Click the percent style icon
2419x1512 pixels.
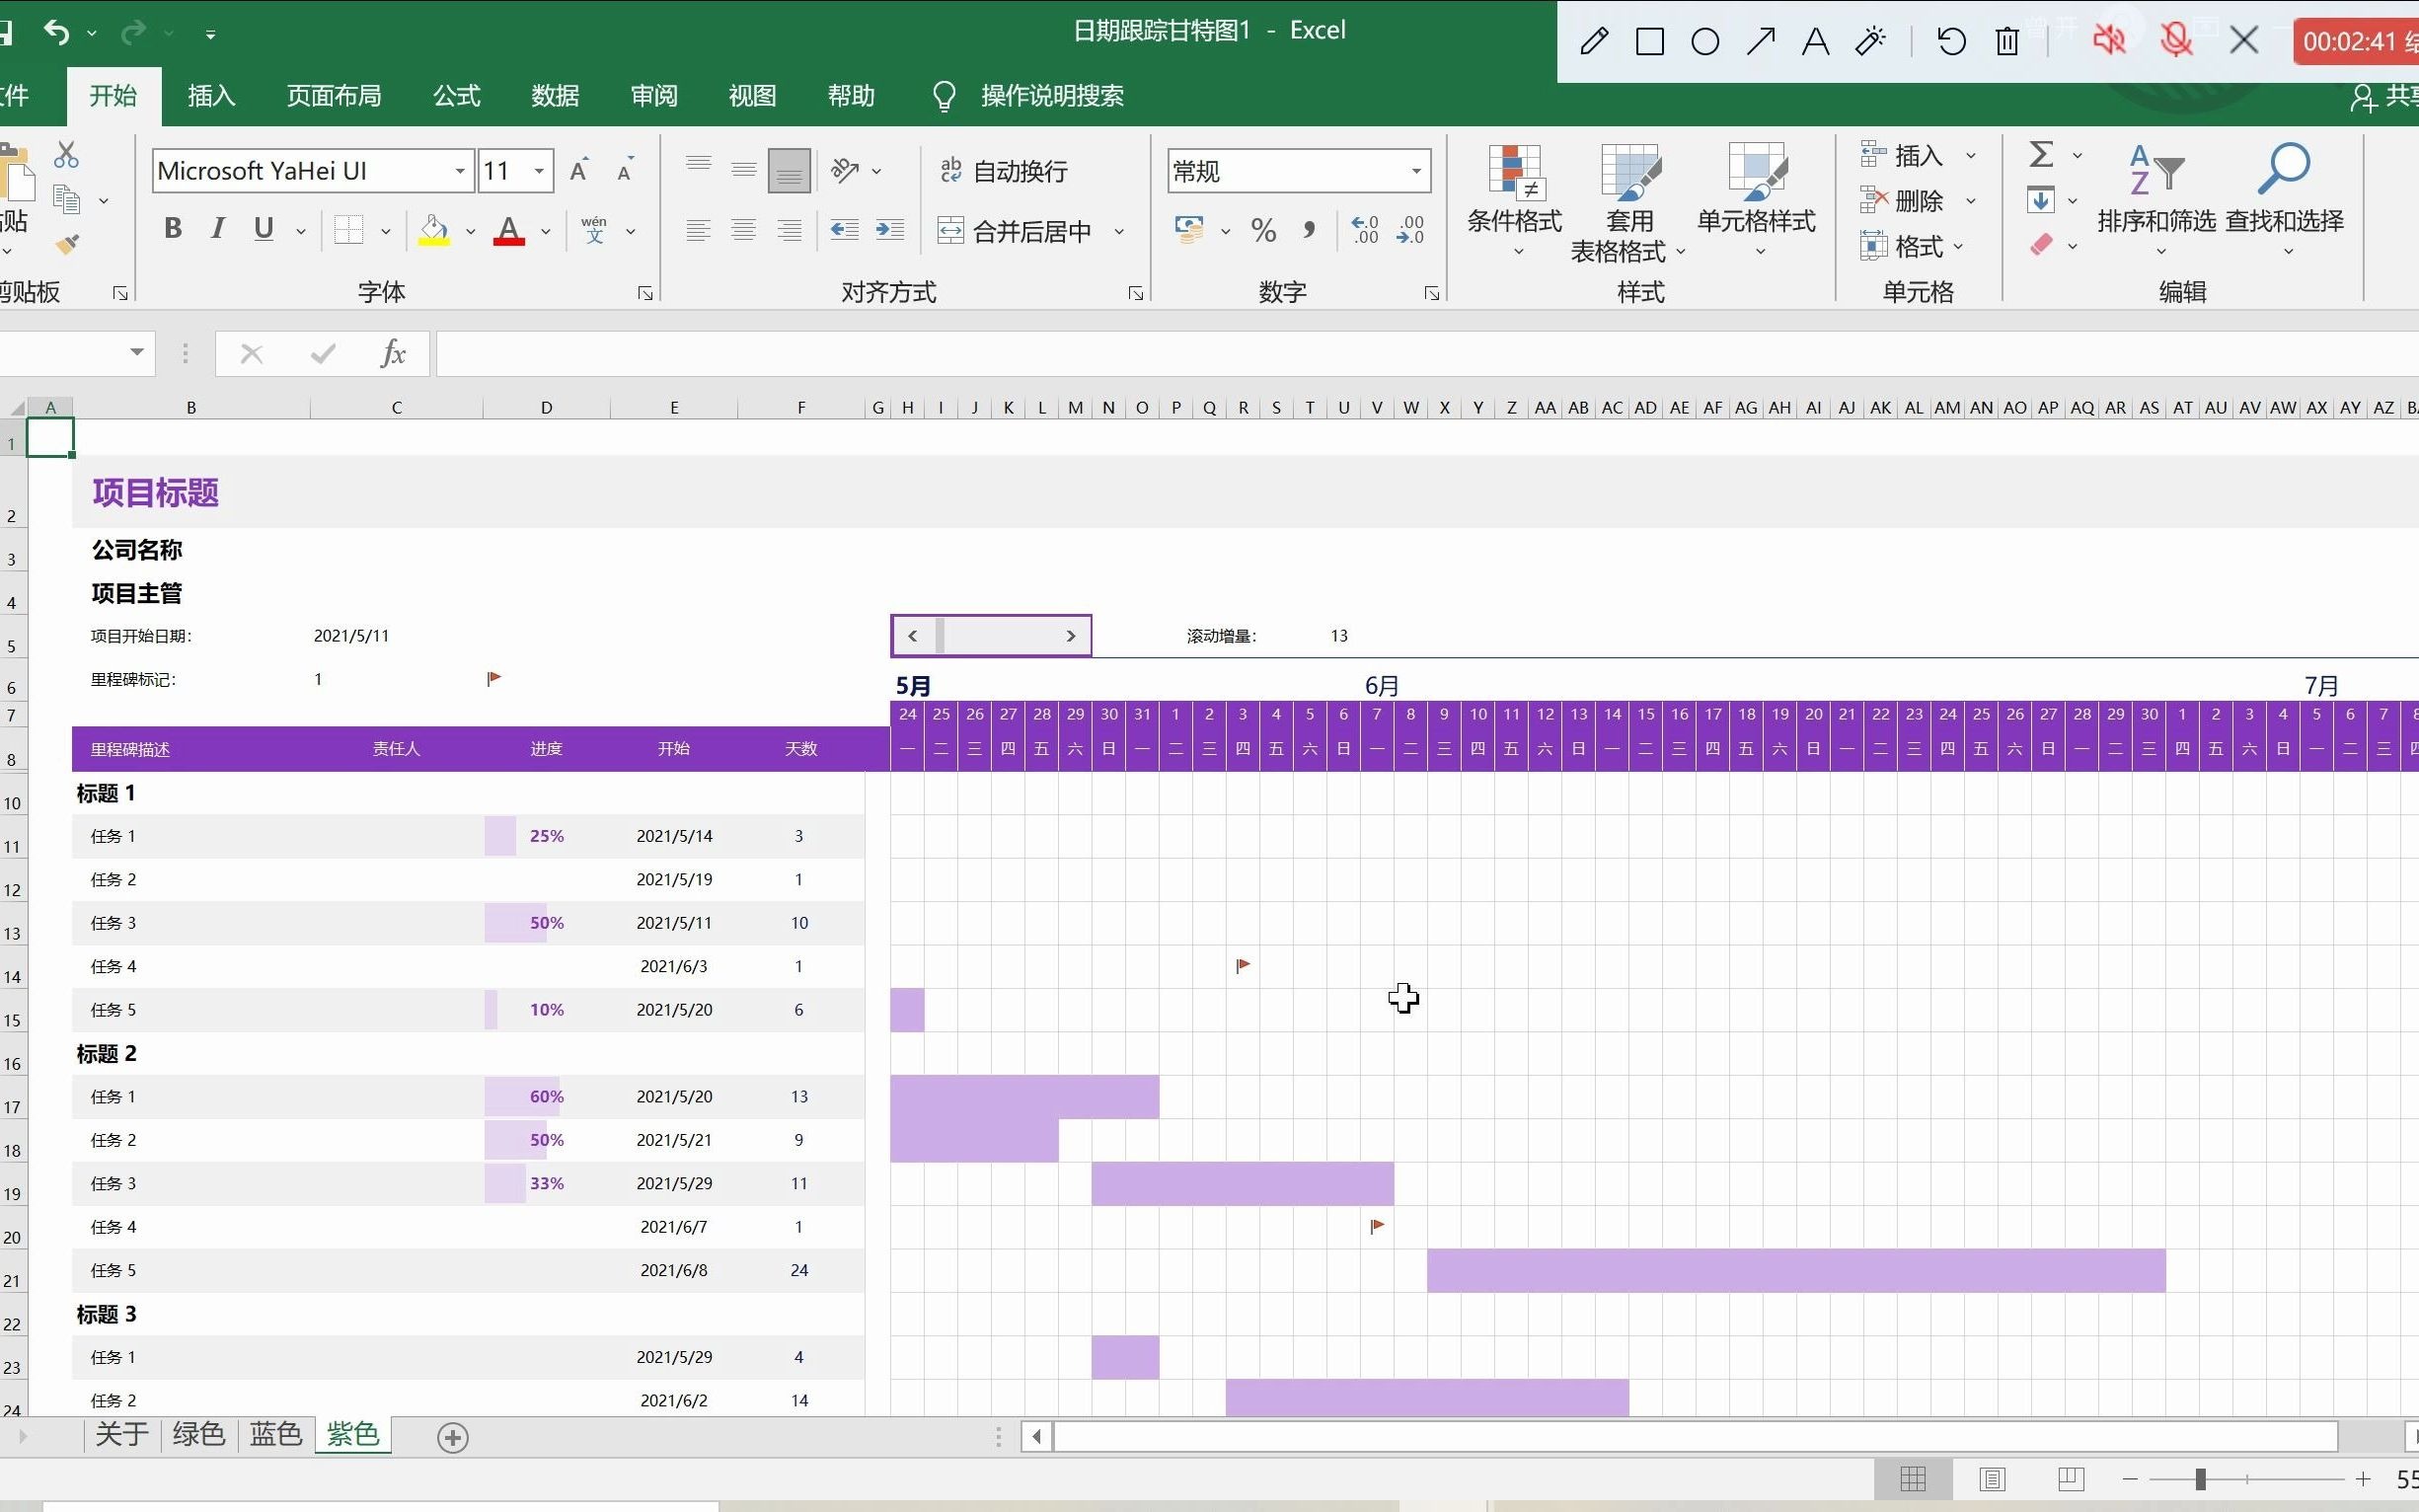coord(1264,231)
